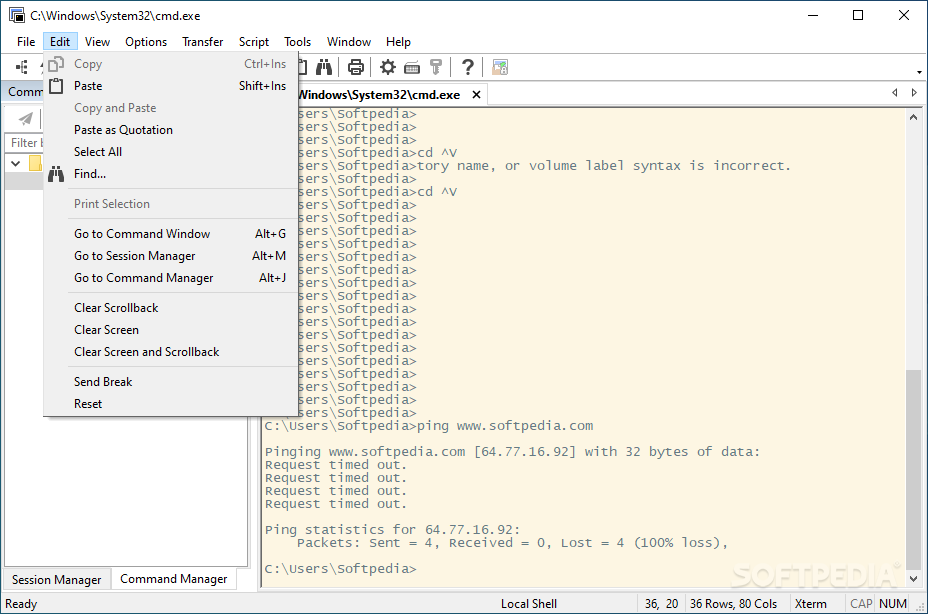Click the 'Packets: Sent = 4' line

pyautogui.click(x=512, y=542)
